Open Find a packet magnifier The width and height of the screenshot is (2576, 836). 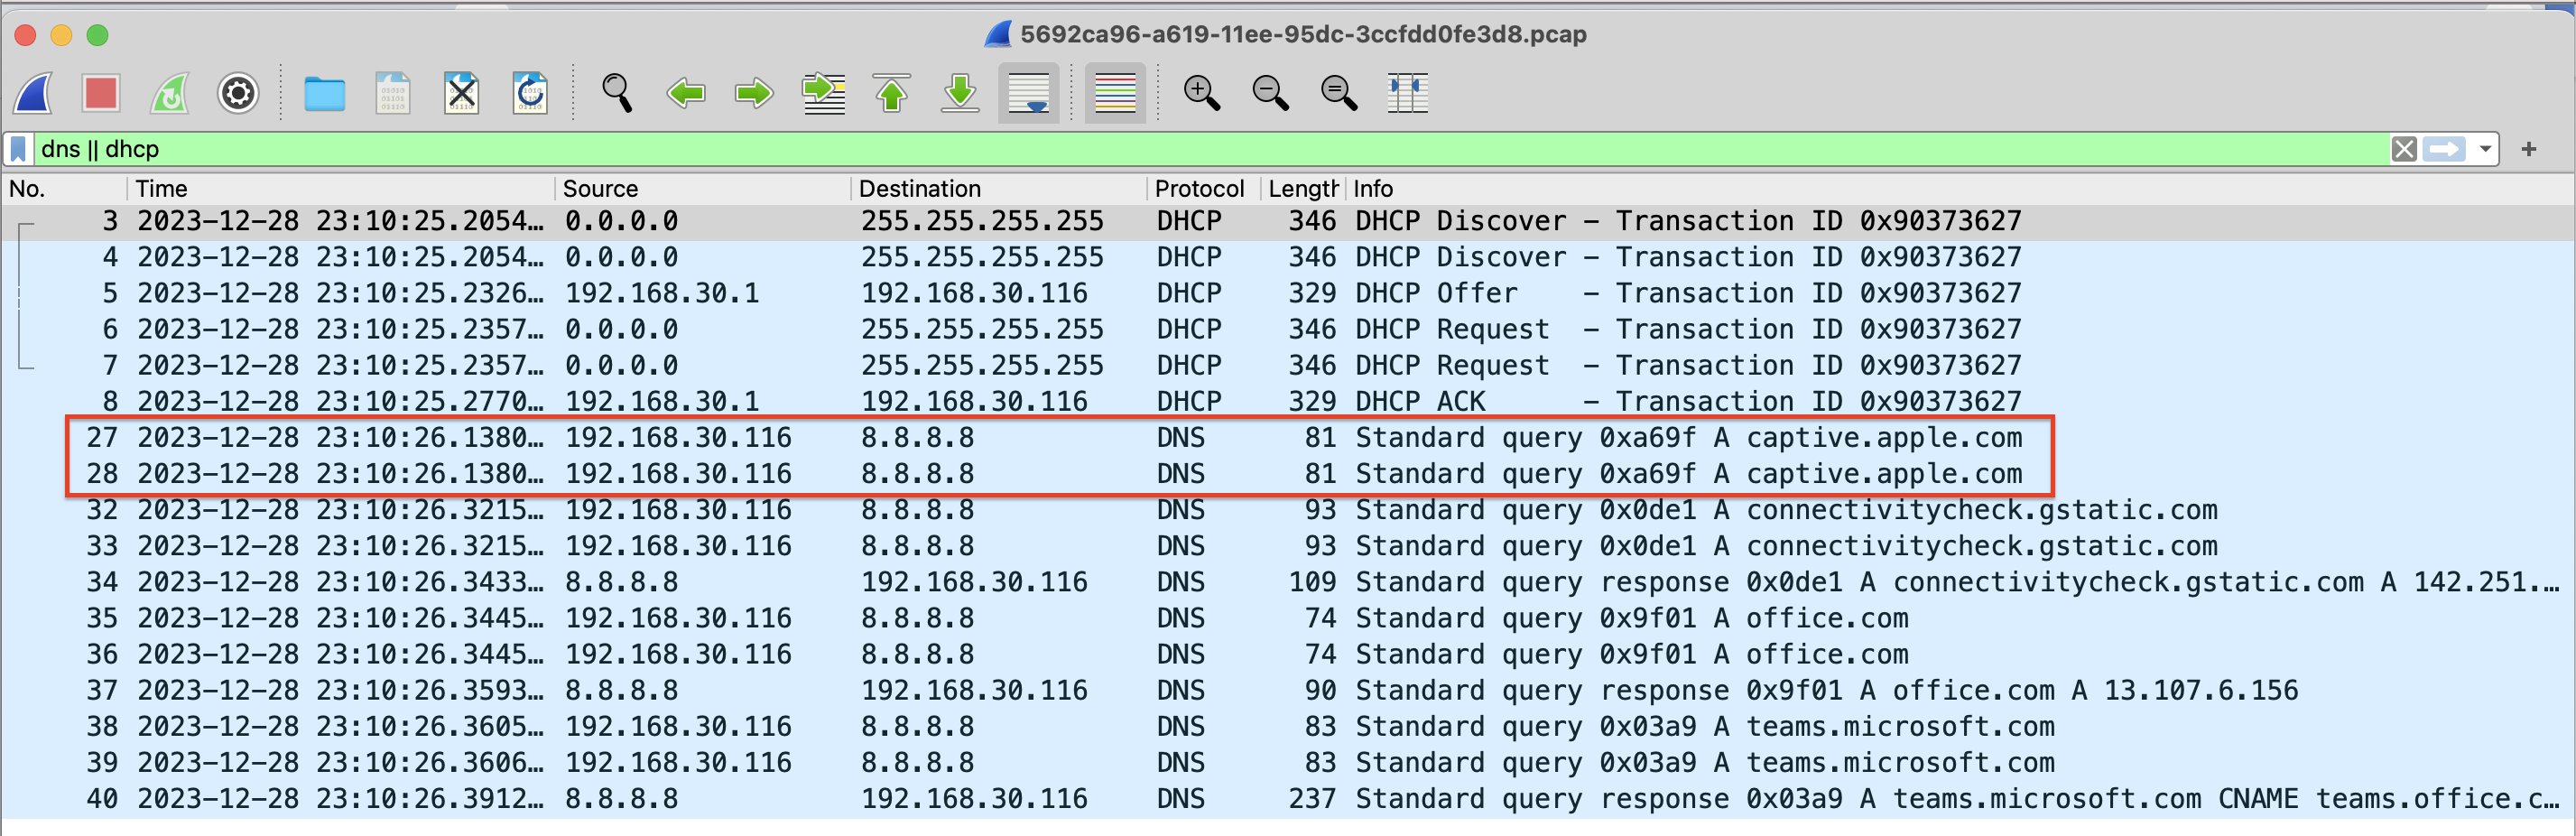point(617,94)
